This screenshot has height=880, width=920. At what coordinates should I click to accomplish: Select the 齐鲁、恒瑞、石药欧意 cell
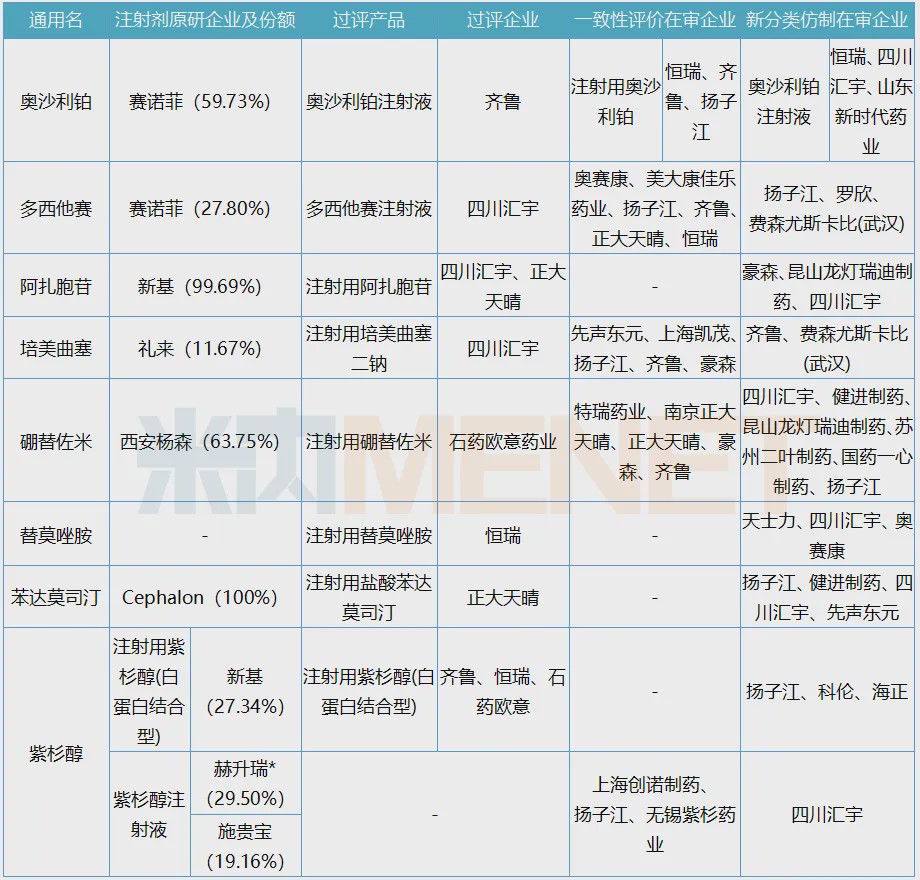click(503, 691)
